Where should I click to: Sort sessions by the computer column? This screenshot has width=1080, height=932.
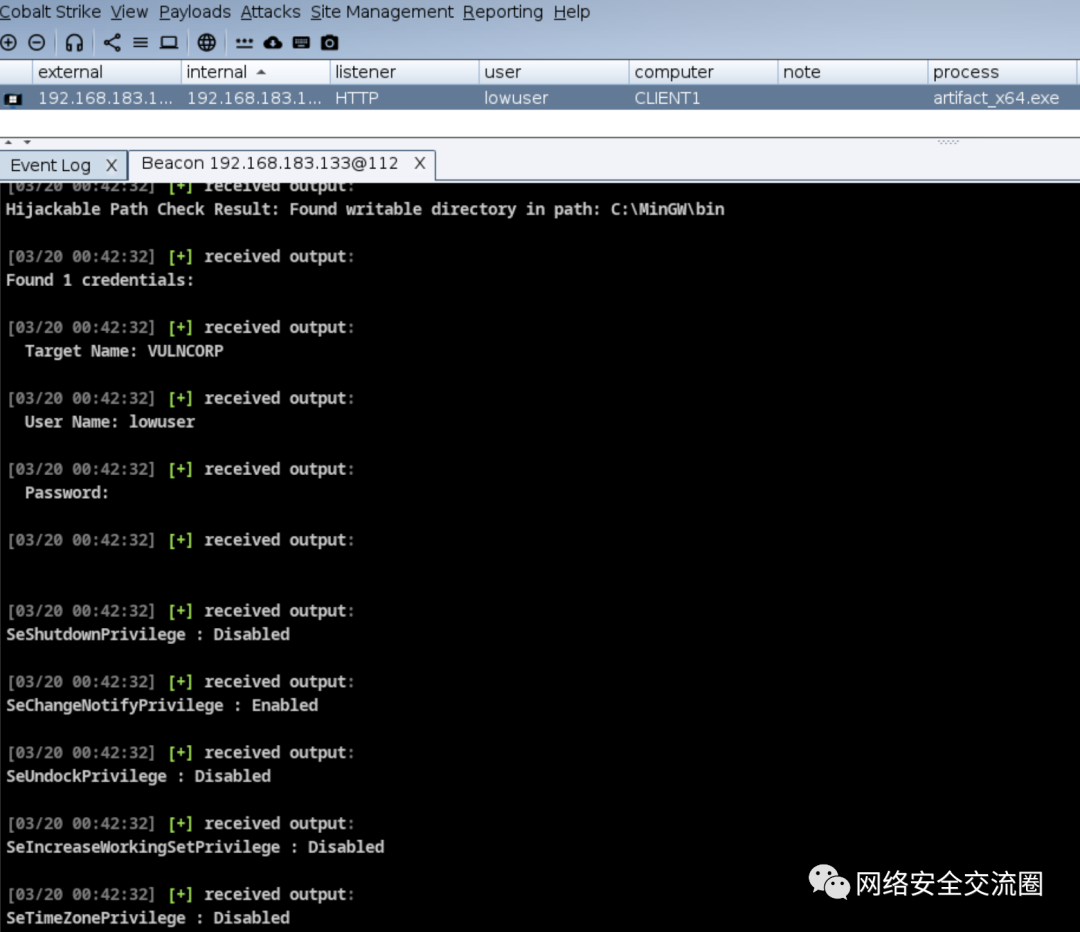703,72
